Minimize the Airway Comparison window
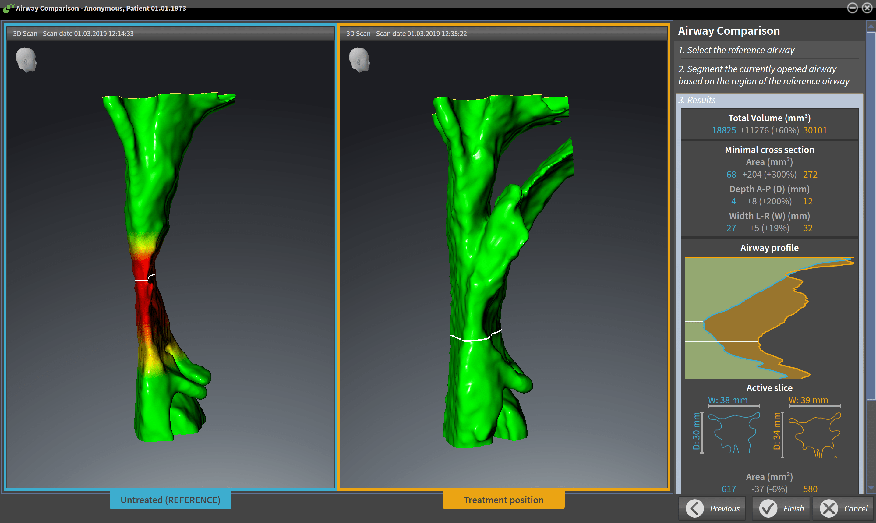876x523 pixels. 852,7
